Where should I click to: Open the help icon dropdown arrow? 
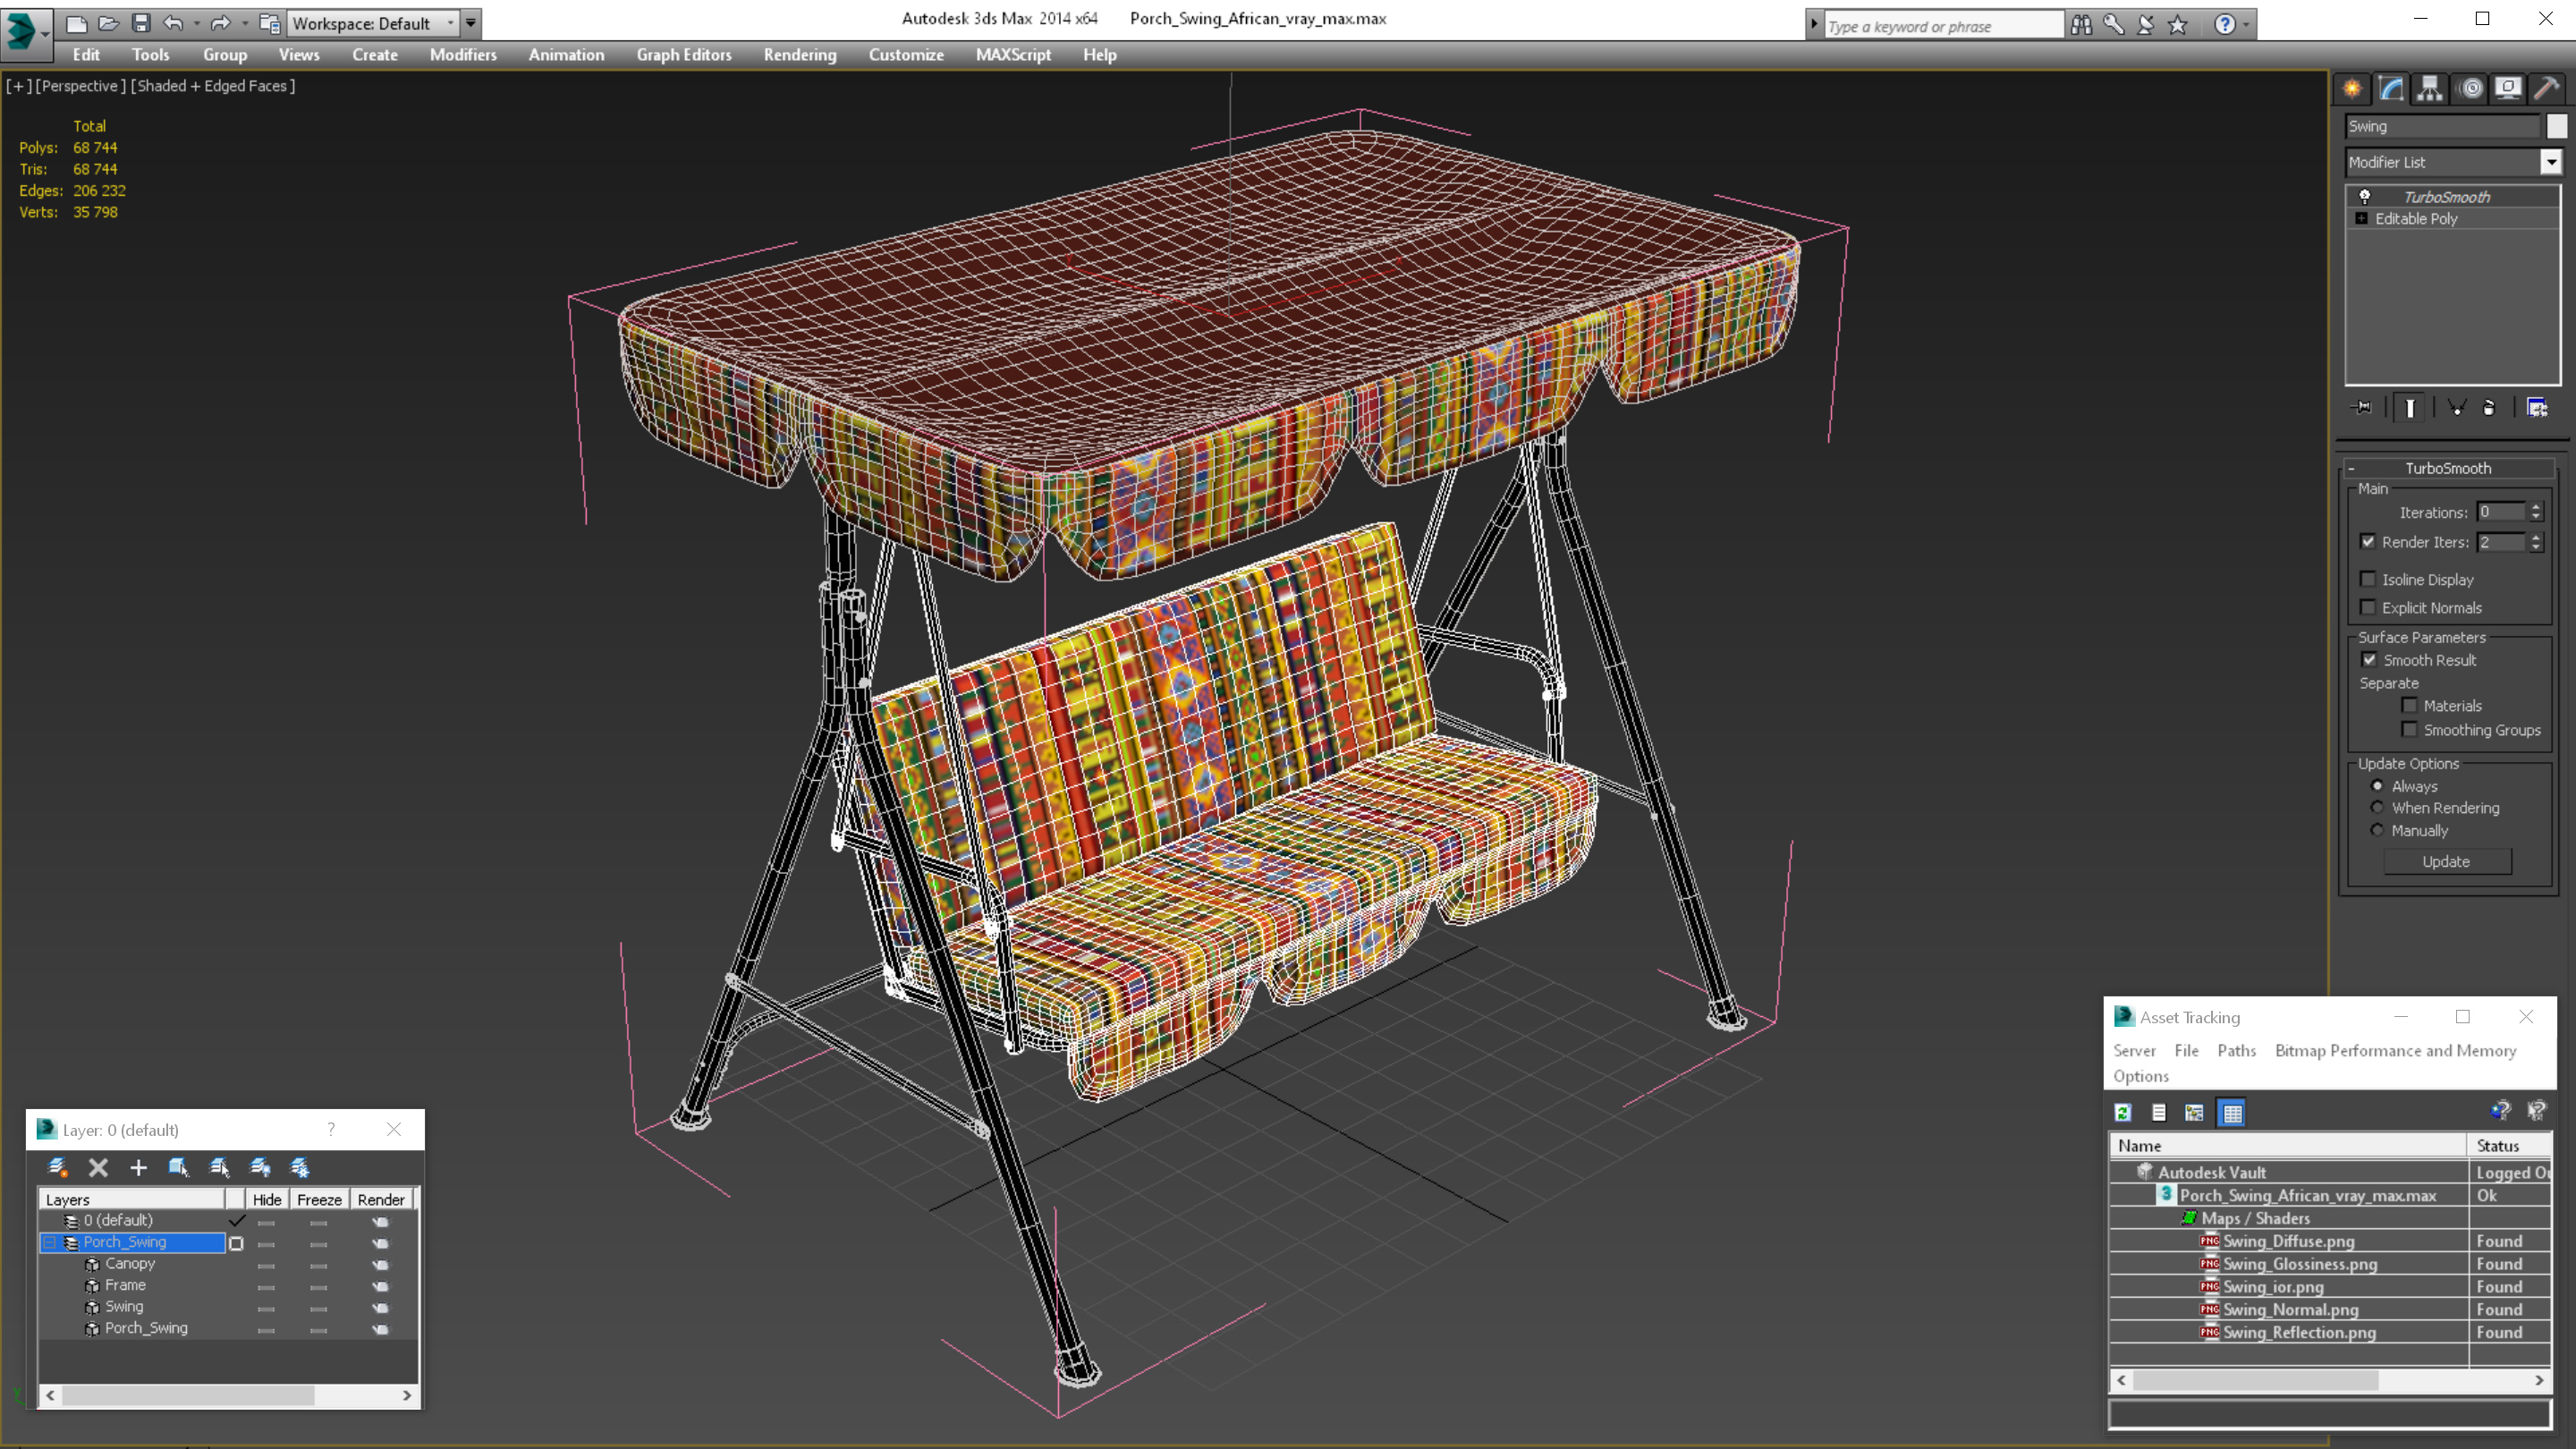point(2247,24)
